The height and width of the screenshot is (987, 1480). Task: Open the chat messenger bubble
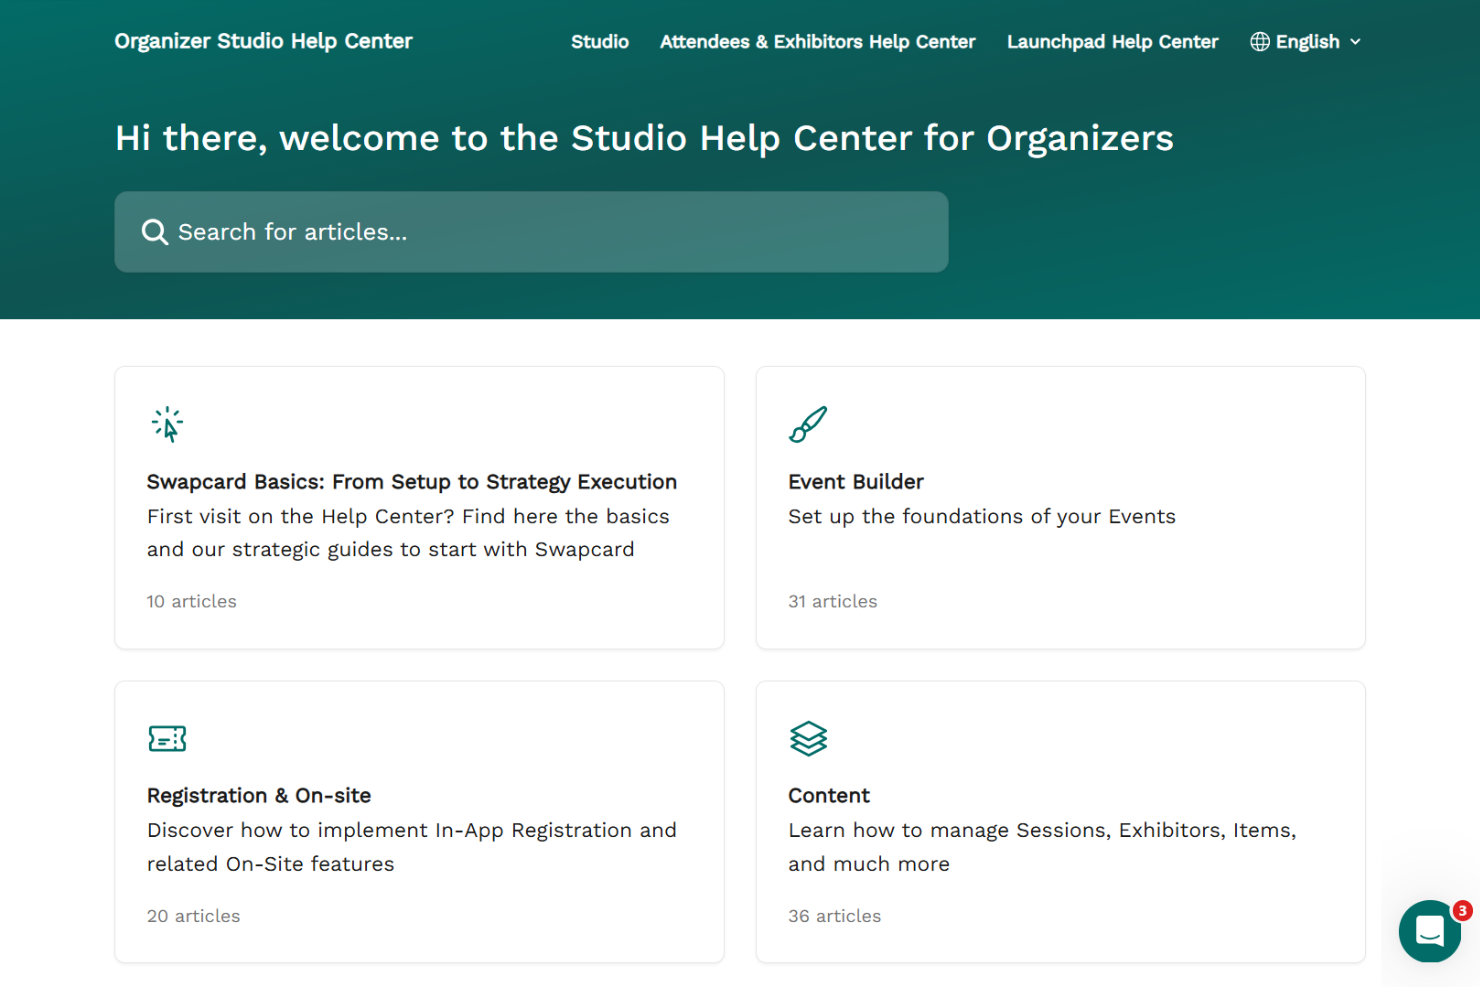click(x=1430, y=931)
